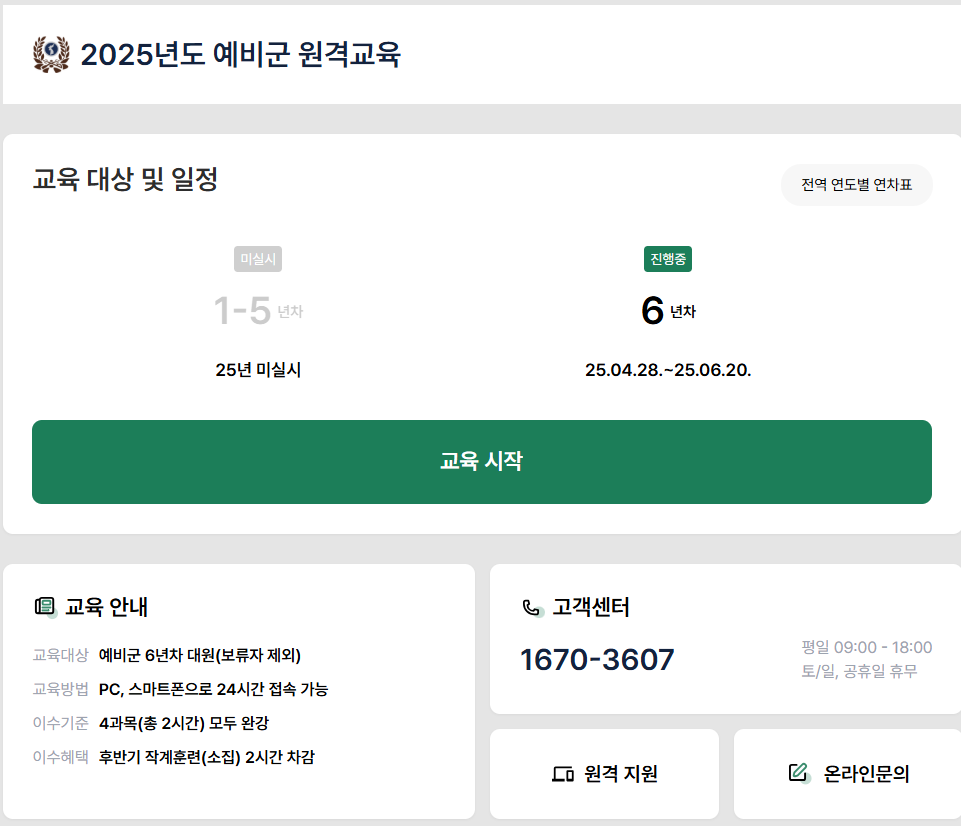This screenshot has height=826, width=961.
Task: Start training via 교육 시작 button
Action: (481, 462)
